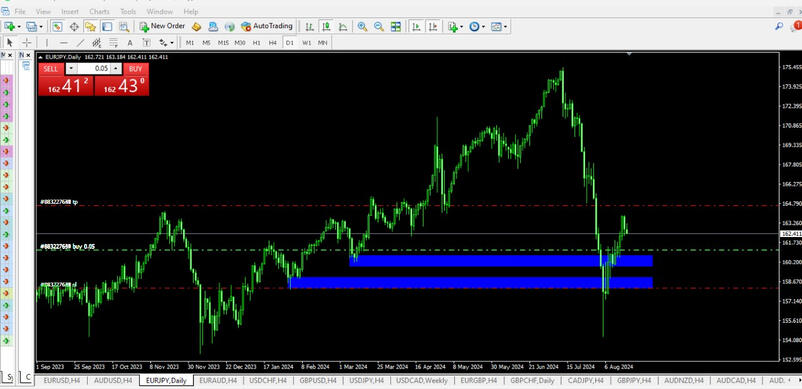Screen dimensions: 802x389
Task: Close the Market Watch panel
Action: click(x=10, y=55)
